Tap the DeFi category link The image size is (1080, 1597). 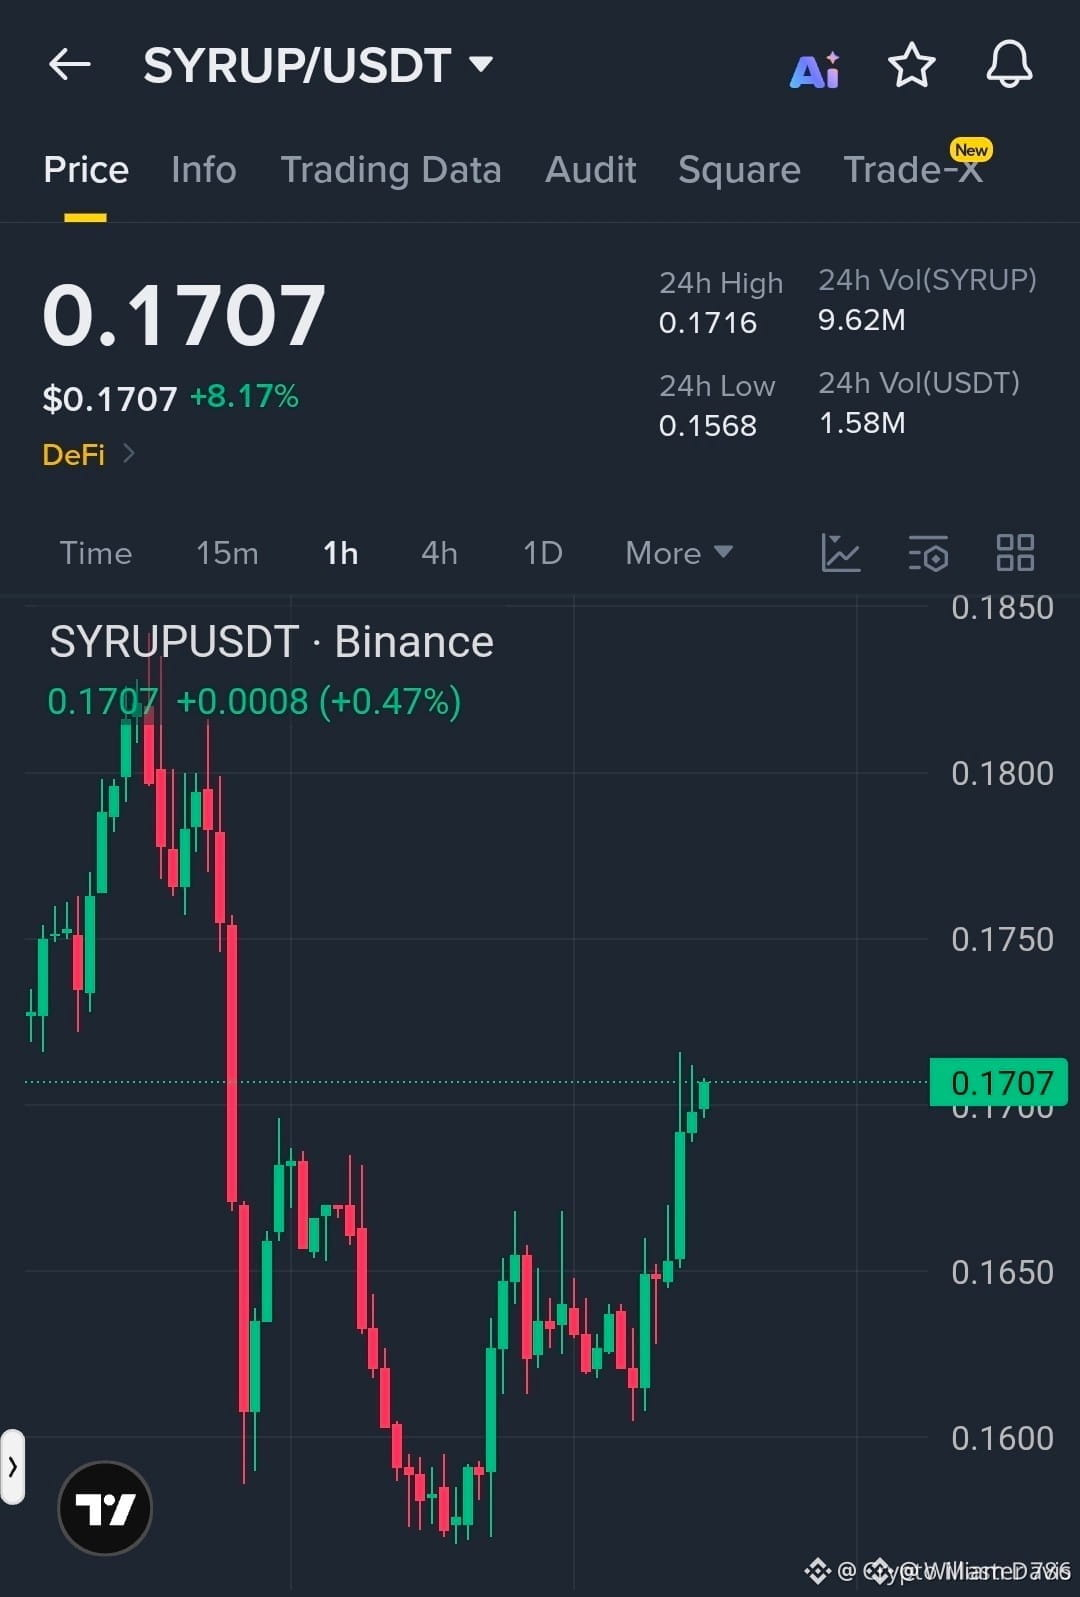(x=74, y=455)
